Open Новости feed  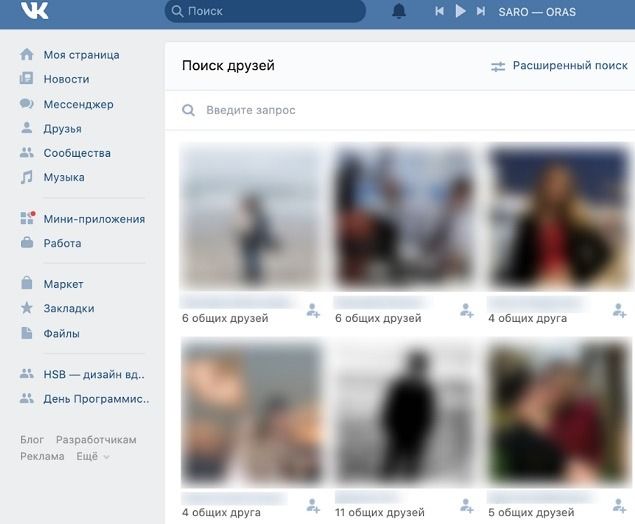[x=66, y=79]
